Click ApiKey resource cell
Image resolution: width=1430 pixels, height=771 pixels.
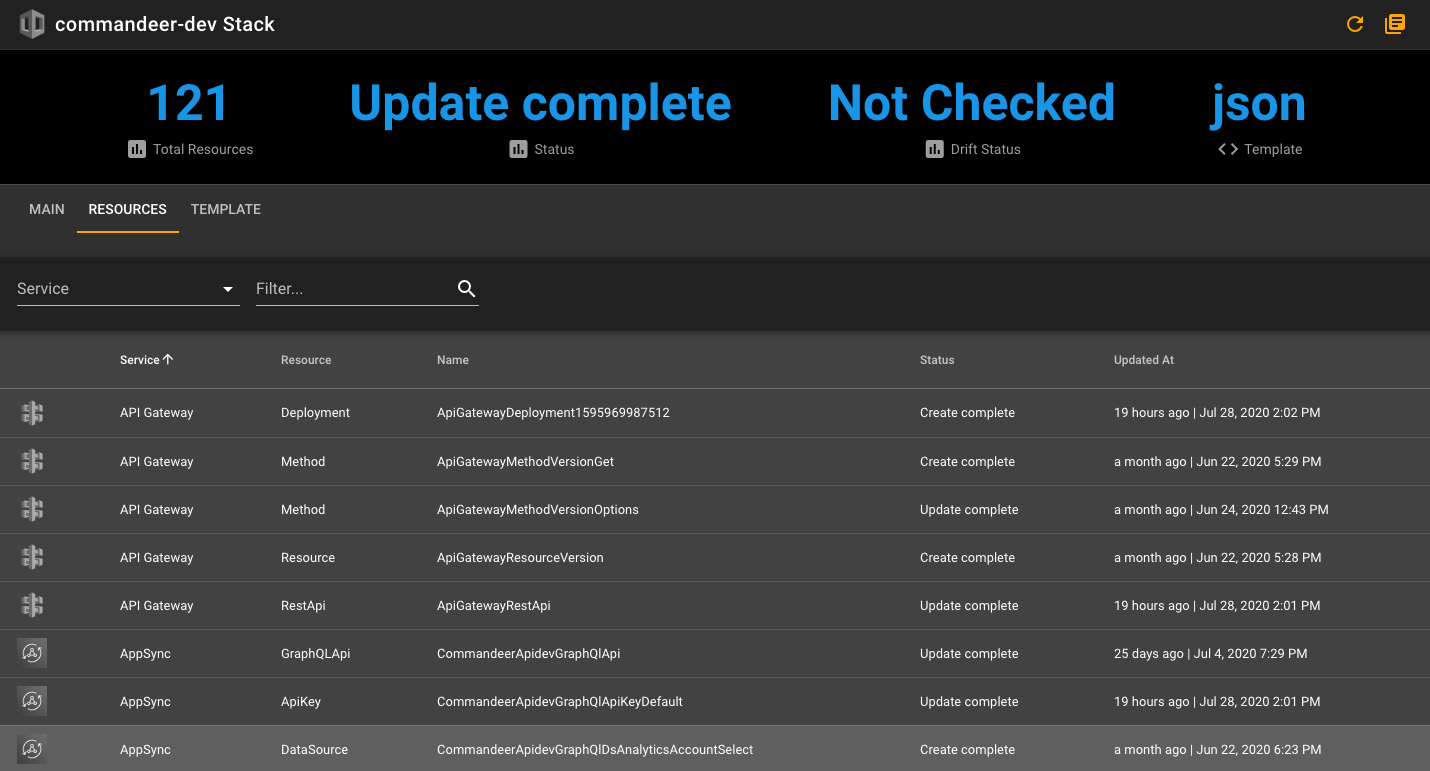pyautogui.click(x=301, y=701)
